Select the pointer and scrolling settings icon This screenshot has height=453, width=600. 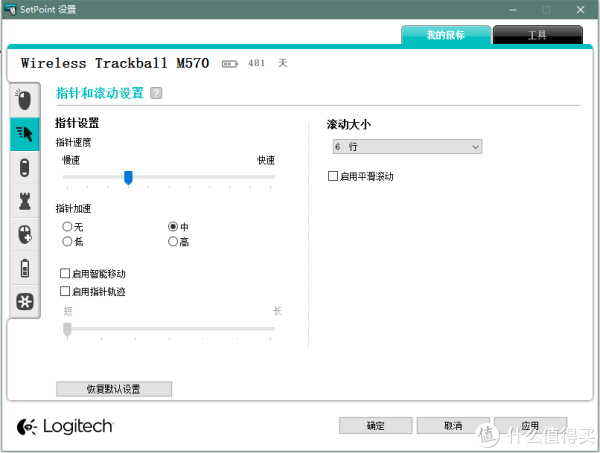pos(24,133)
